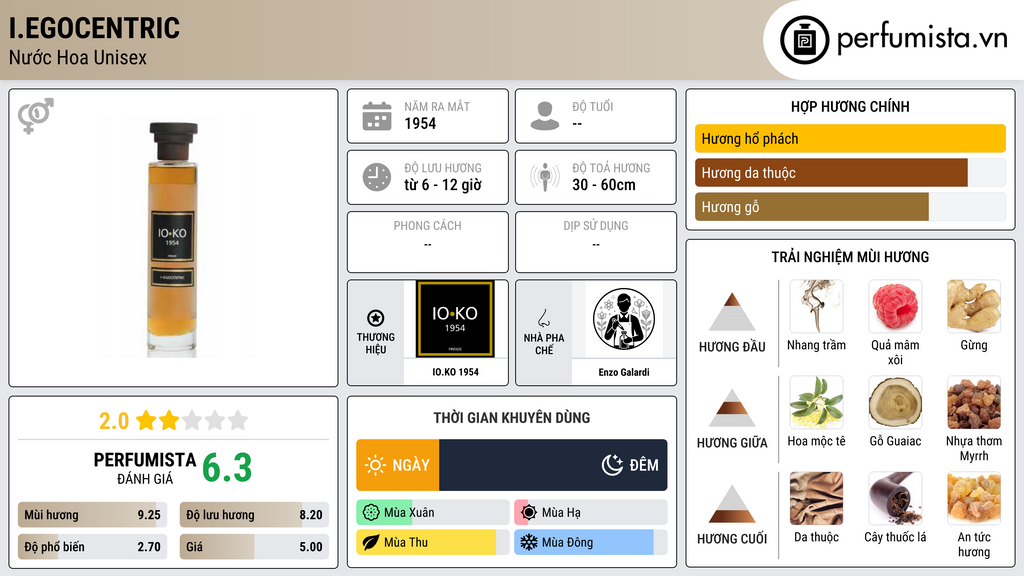Click the Phong cách label
This screenshot has height=576, width=1024.
(x=427, y=225)
